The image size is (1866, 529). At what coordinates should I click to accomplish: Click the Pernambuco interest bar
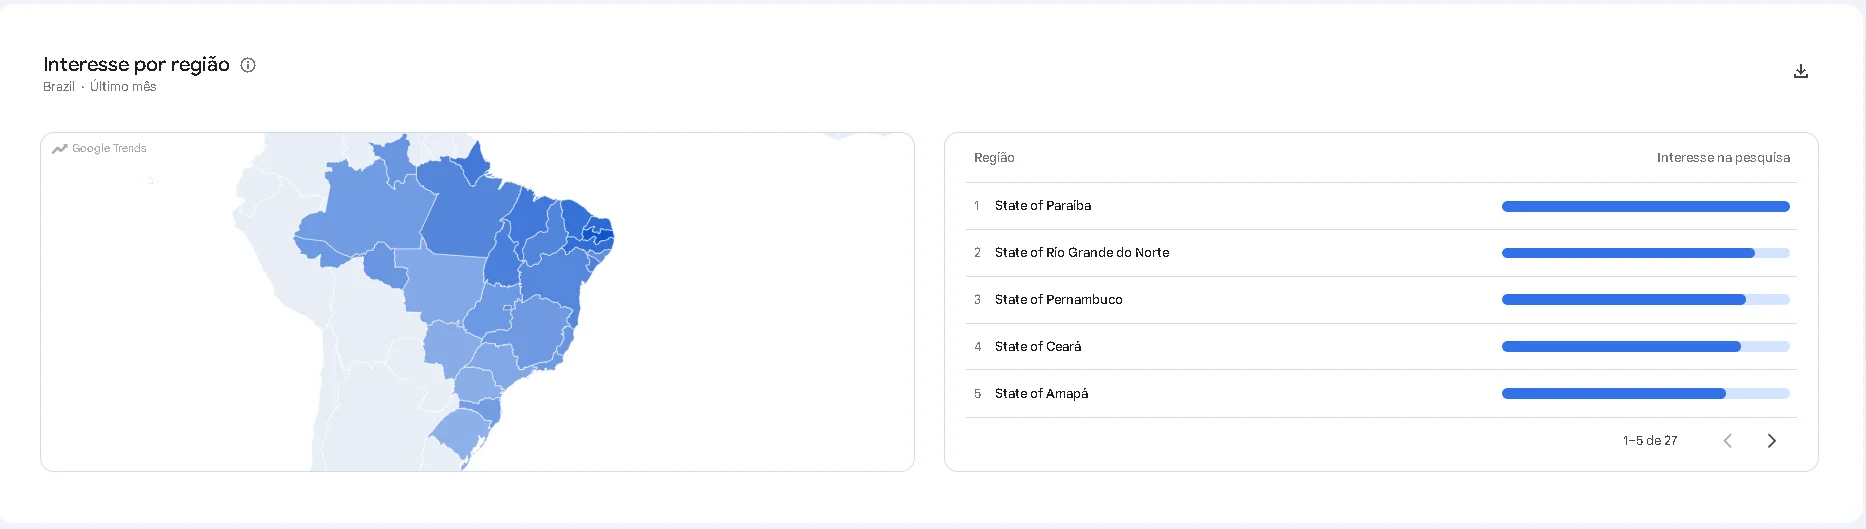pyautogui.click(x=1645, y=300)
